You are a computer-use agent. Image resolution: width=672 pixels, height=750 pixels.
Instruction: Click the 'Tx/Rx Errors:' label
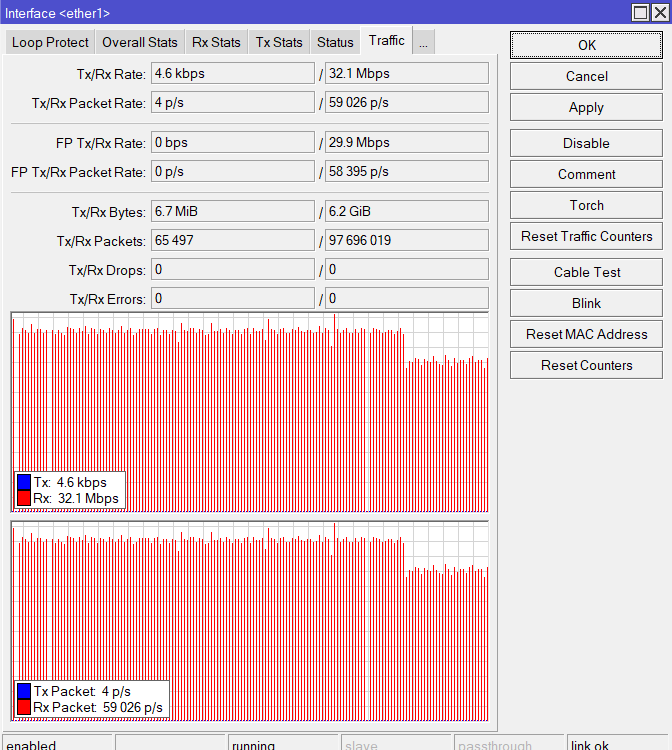tap(108, 299)
